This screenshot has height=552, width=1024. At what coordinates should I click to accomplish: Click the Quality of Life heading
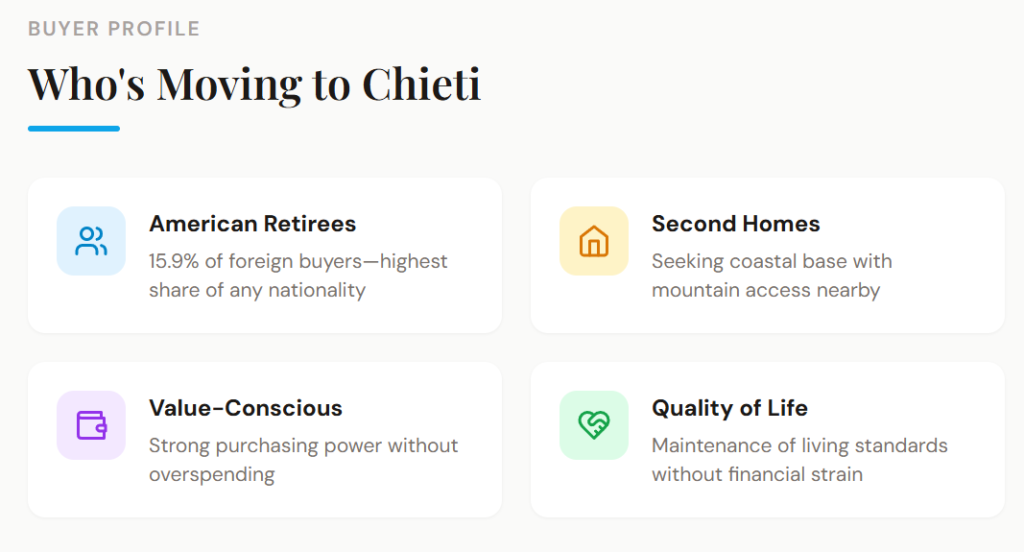(x=729, y=408)
